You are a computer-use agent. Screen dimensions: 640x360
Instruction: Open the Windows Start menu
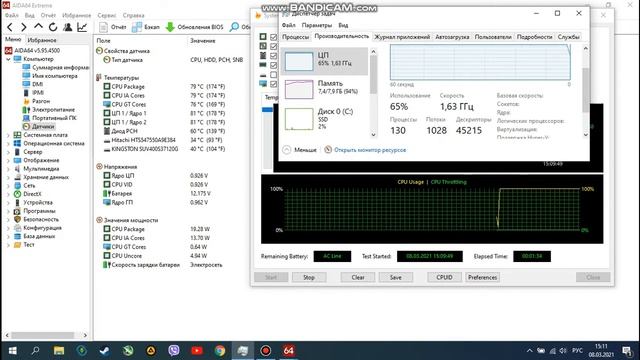coord(12,351)
